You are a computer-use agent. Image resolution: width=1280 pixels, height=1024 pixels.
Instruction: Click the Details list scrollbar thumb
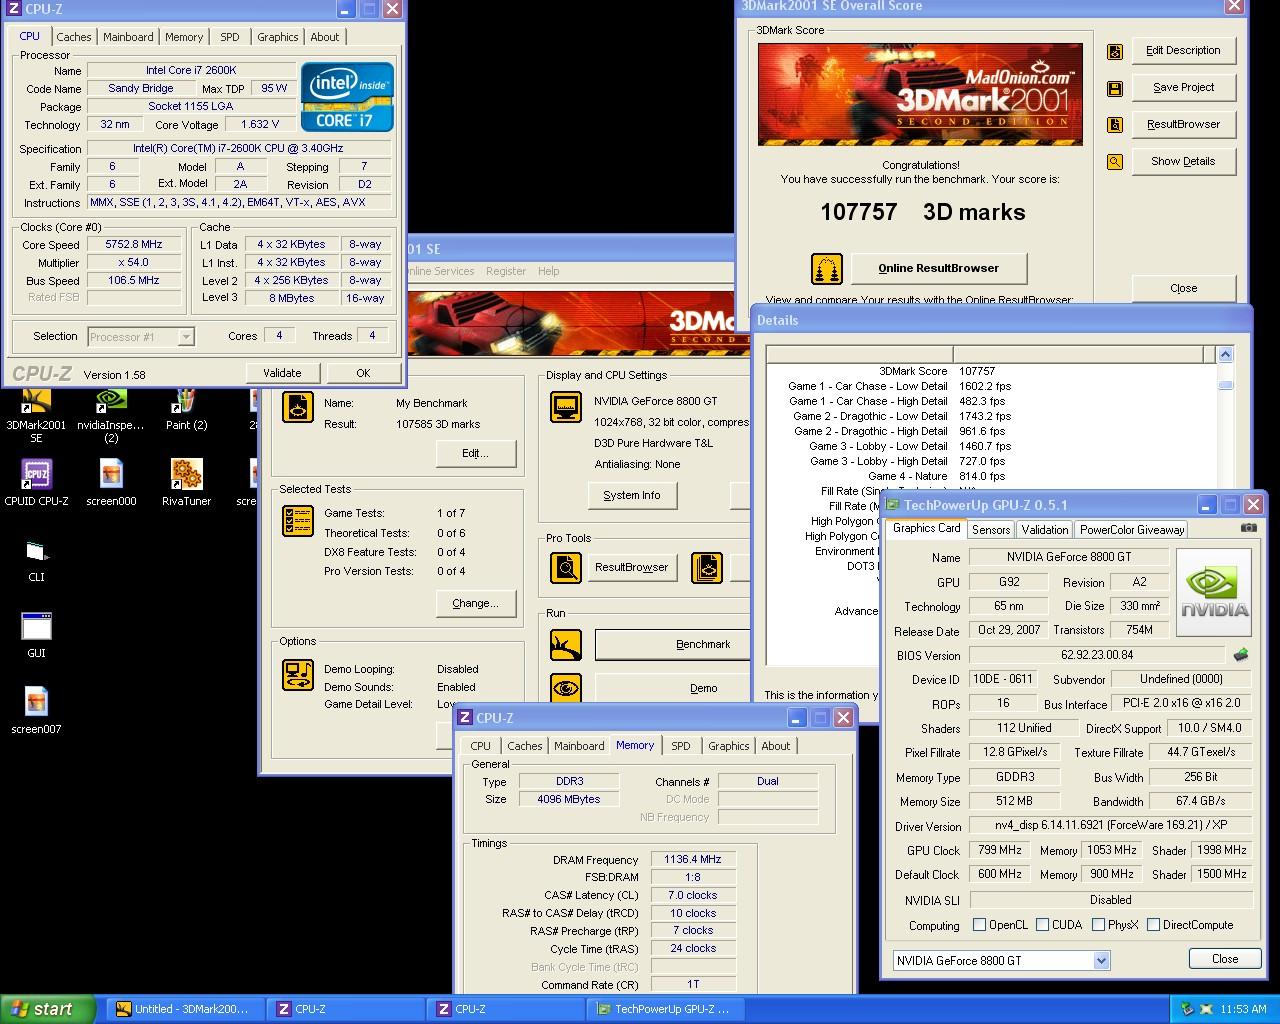pyautogui.click(x=1226, y=385)
